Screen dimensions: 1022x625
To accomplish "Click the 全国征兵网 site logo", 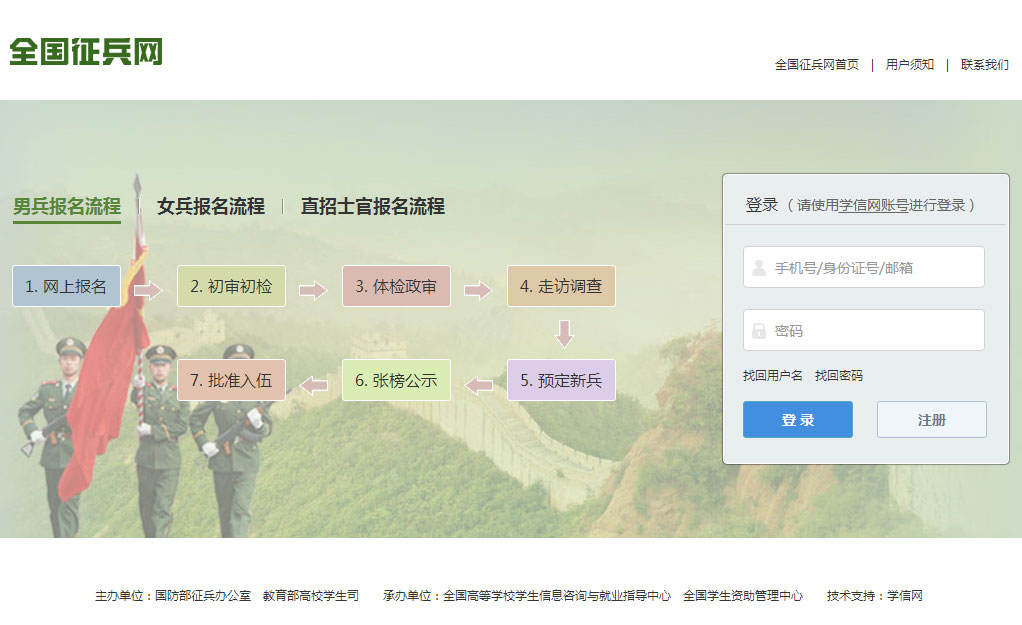I will pyautogui.click(x=88, y=53).
